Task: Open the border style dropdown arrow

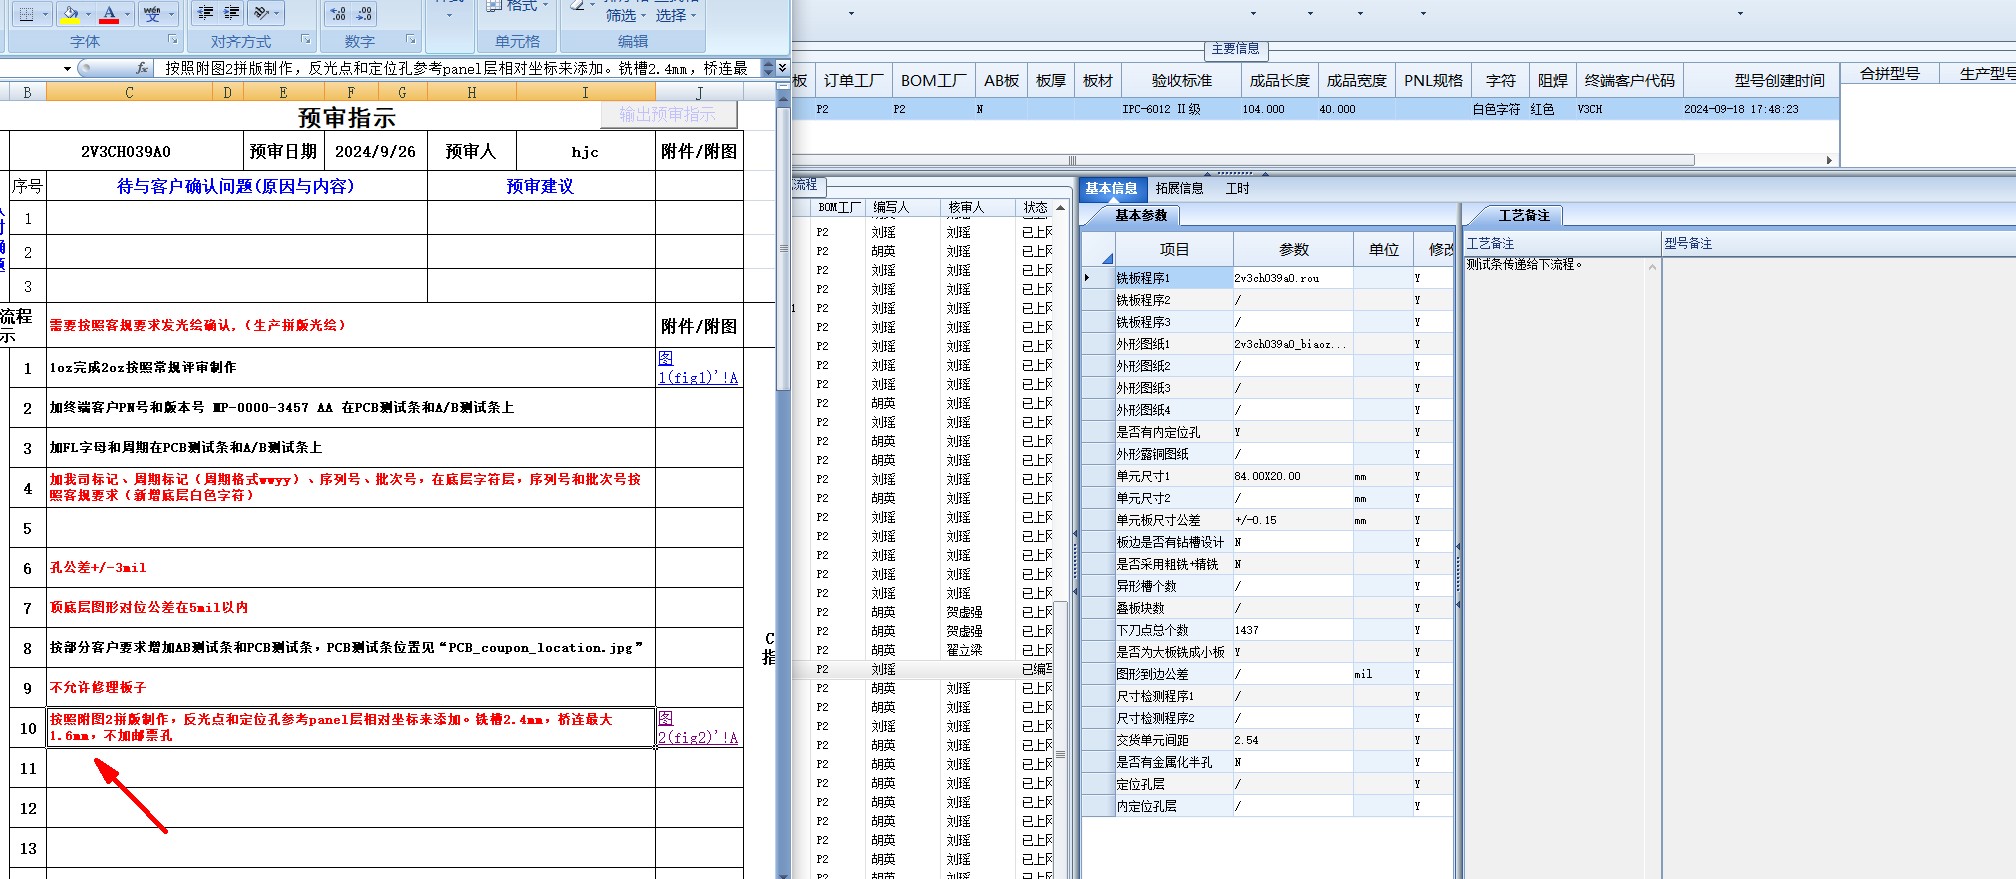Action: click(45, 14)
